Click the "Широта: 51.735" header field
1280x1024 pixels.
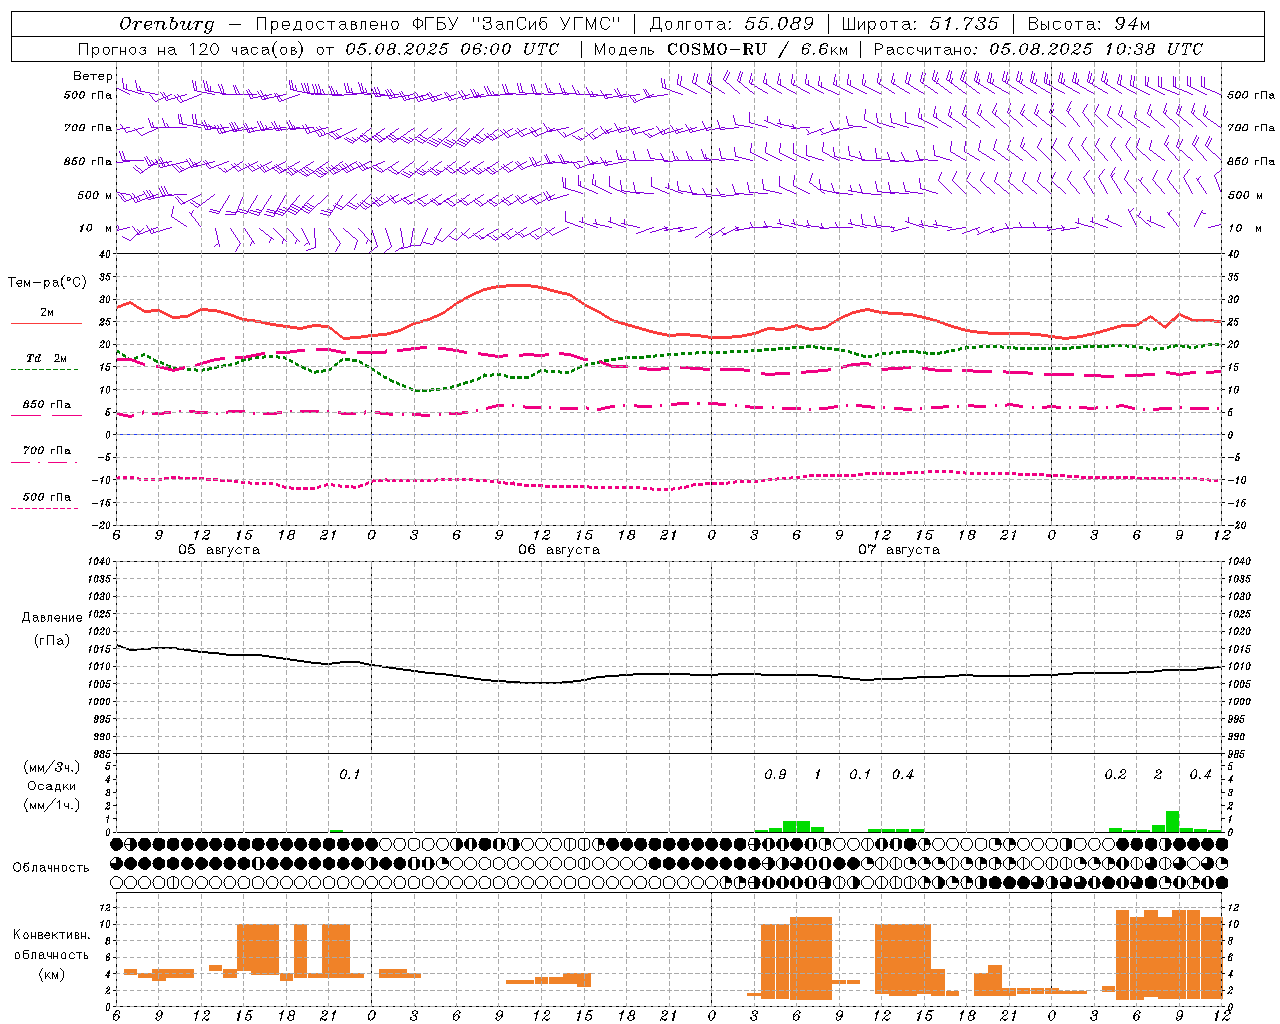(x=920, y=24)
